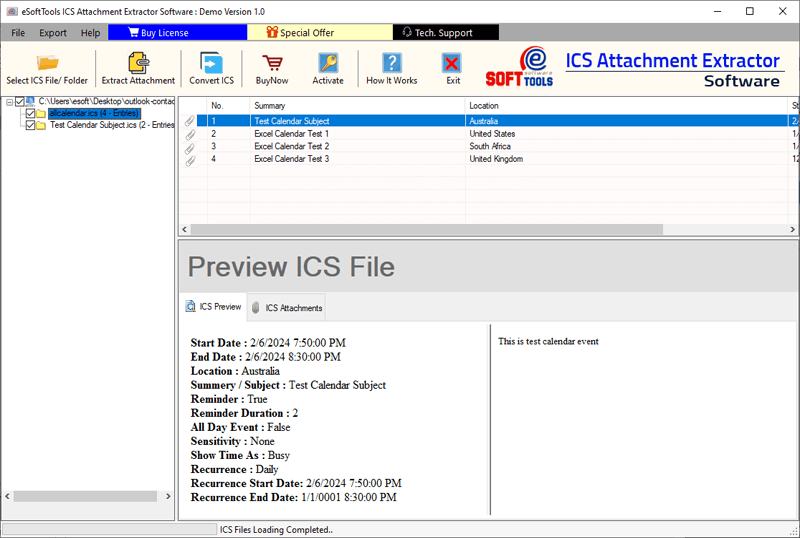Click the table horizontal scrollbar thumb
The image size is (800, 538).
click(x=427, y=230)
